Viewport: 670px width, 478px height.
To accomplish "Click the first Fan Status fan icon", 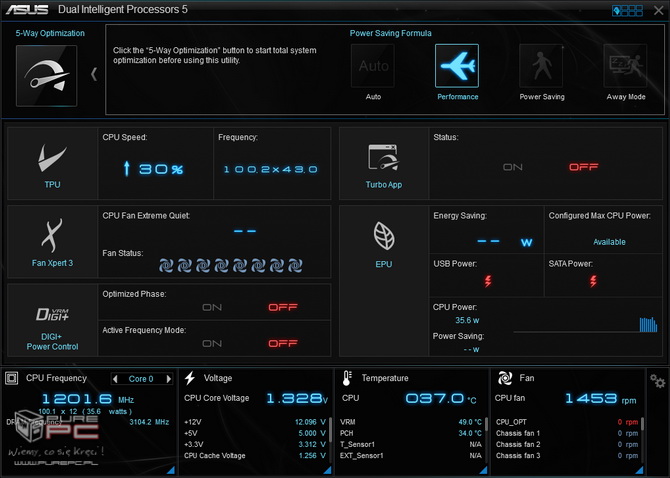I will point(166,265).
